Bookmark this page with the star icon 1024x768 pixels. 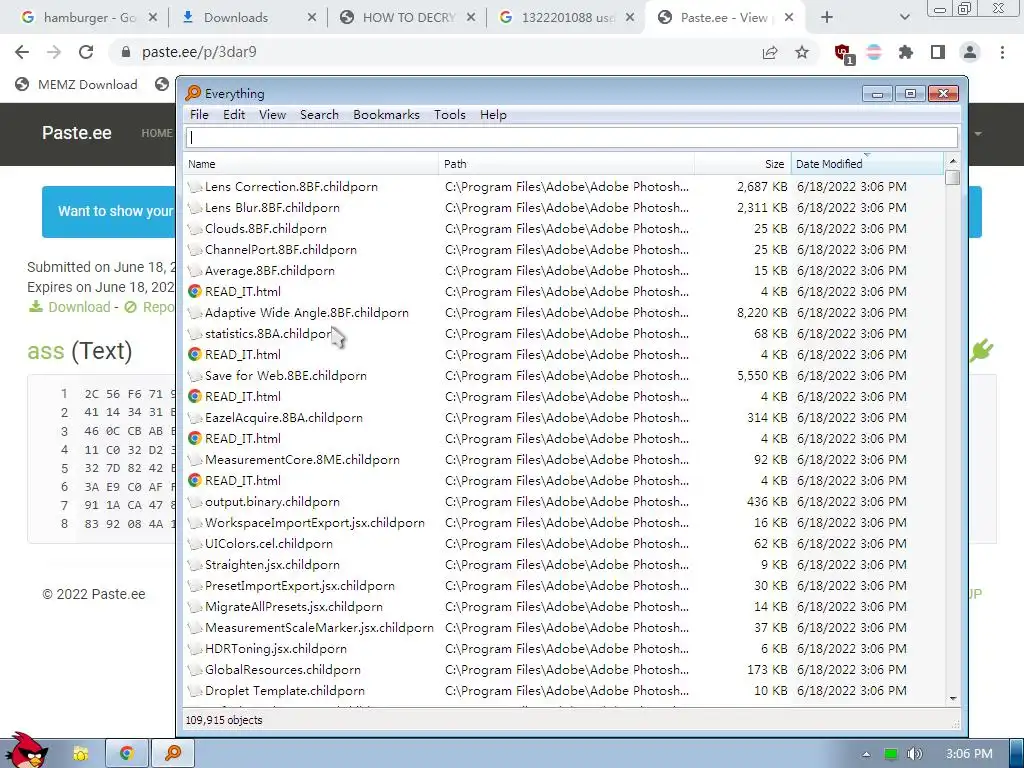pyautogui.click(x=802, y=52)
